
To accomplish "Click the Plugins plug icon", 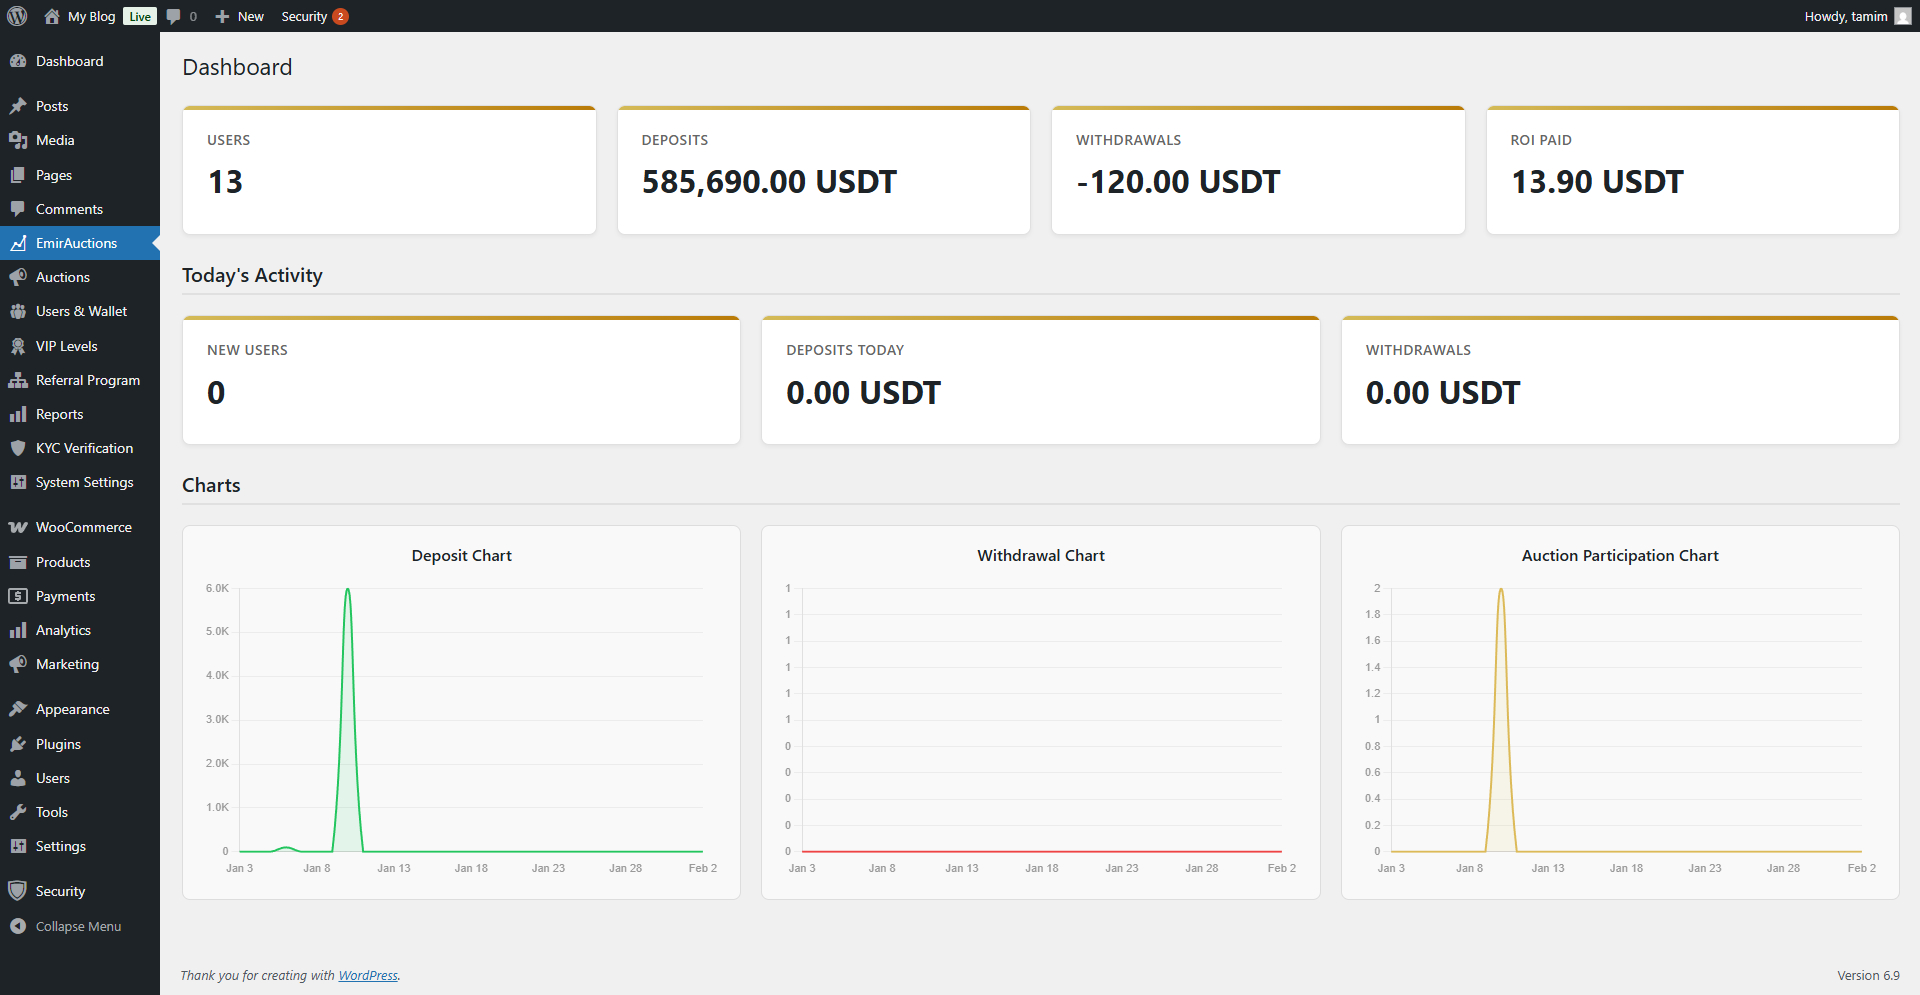I will coord(18,744).
